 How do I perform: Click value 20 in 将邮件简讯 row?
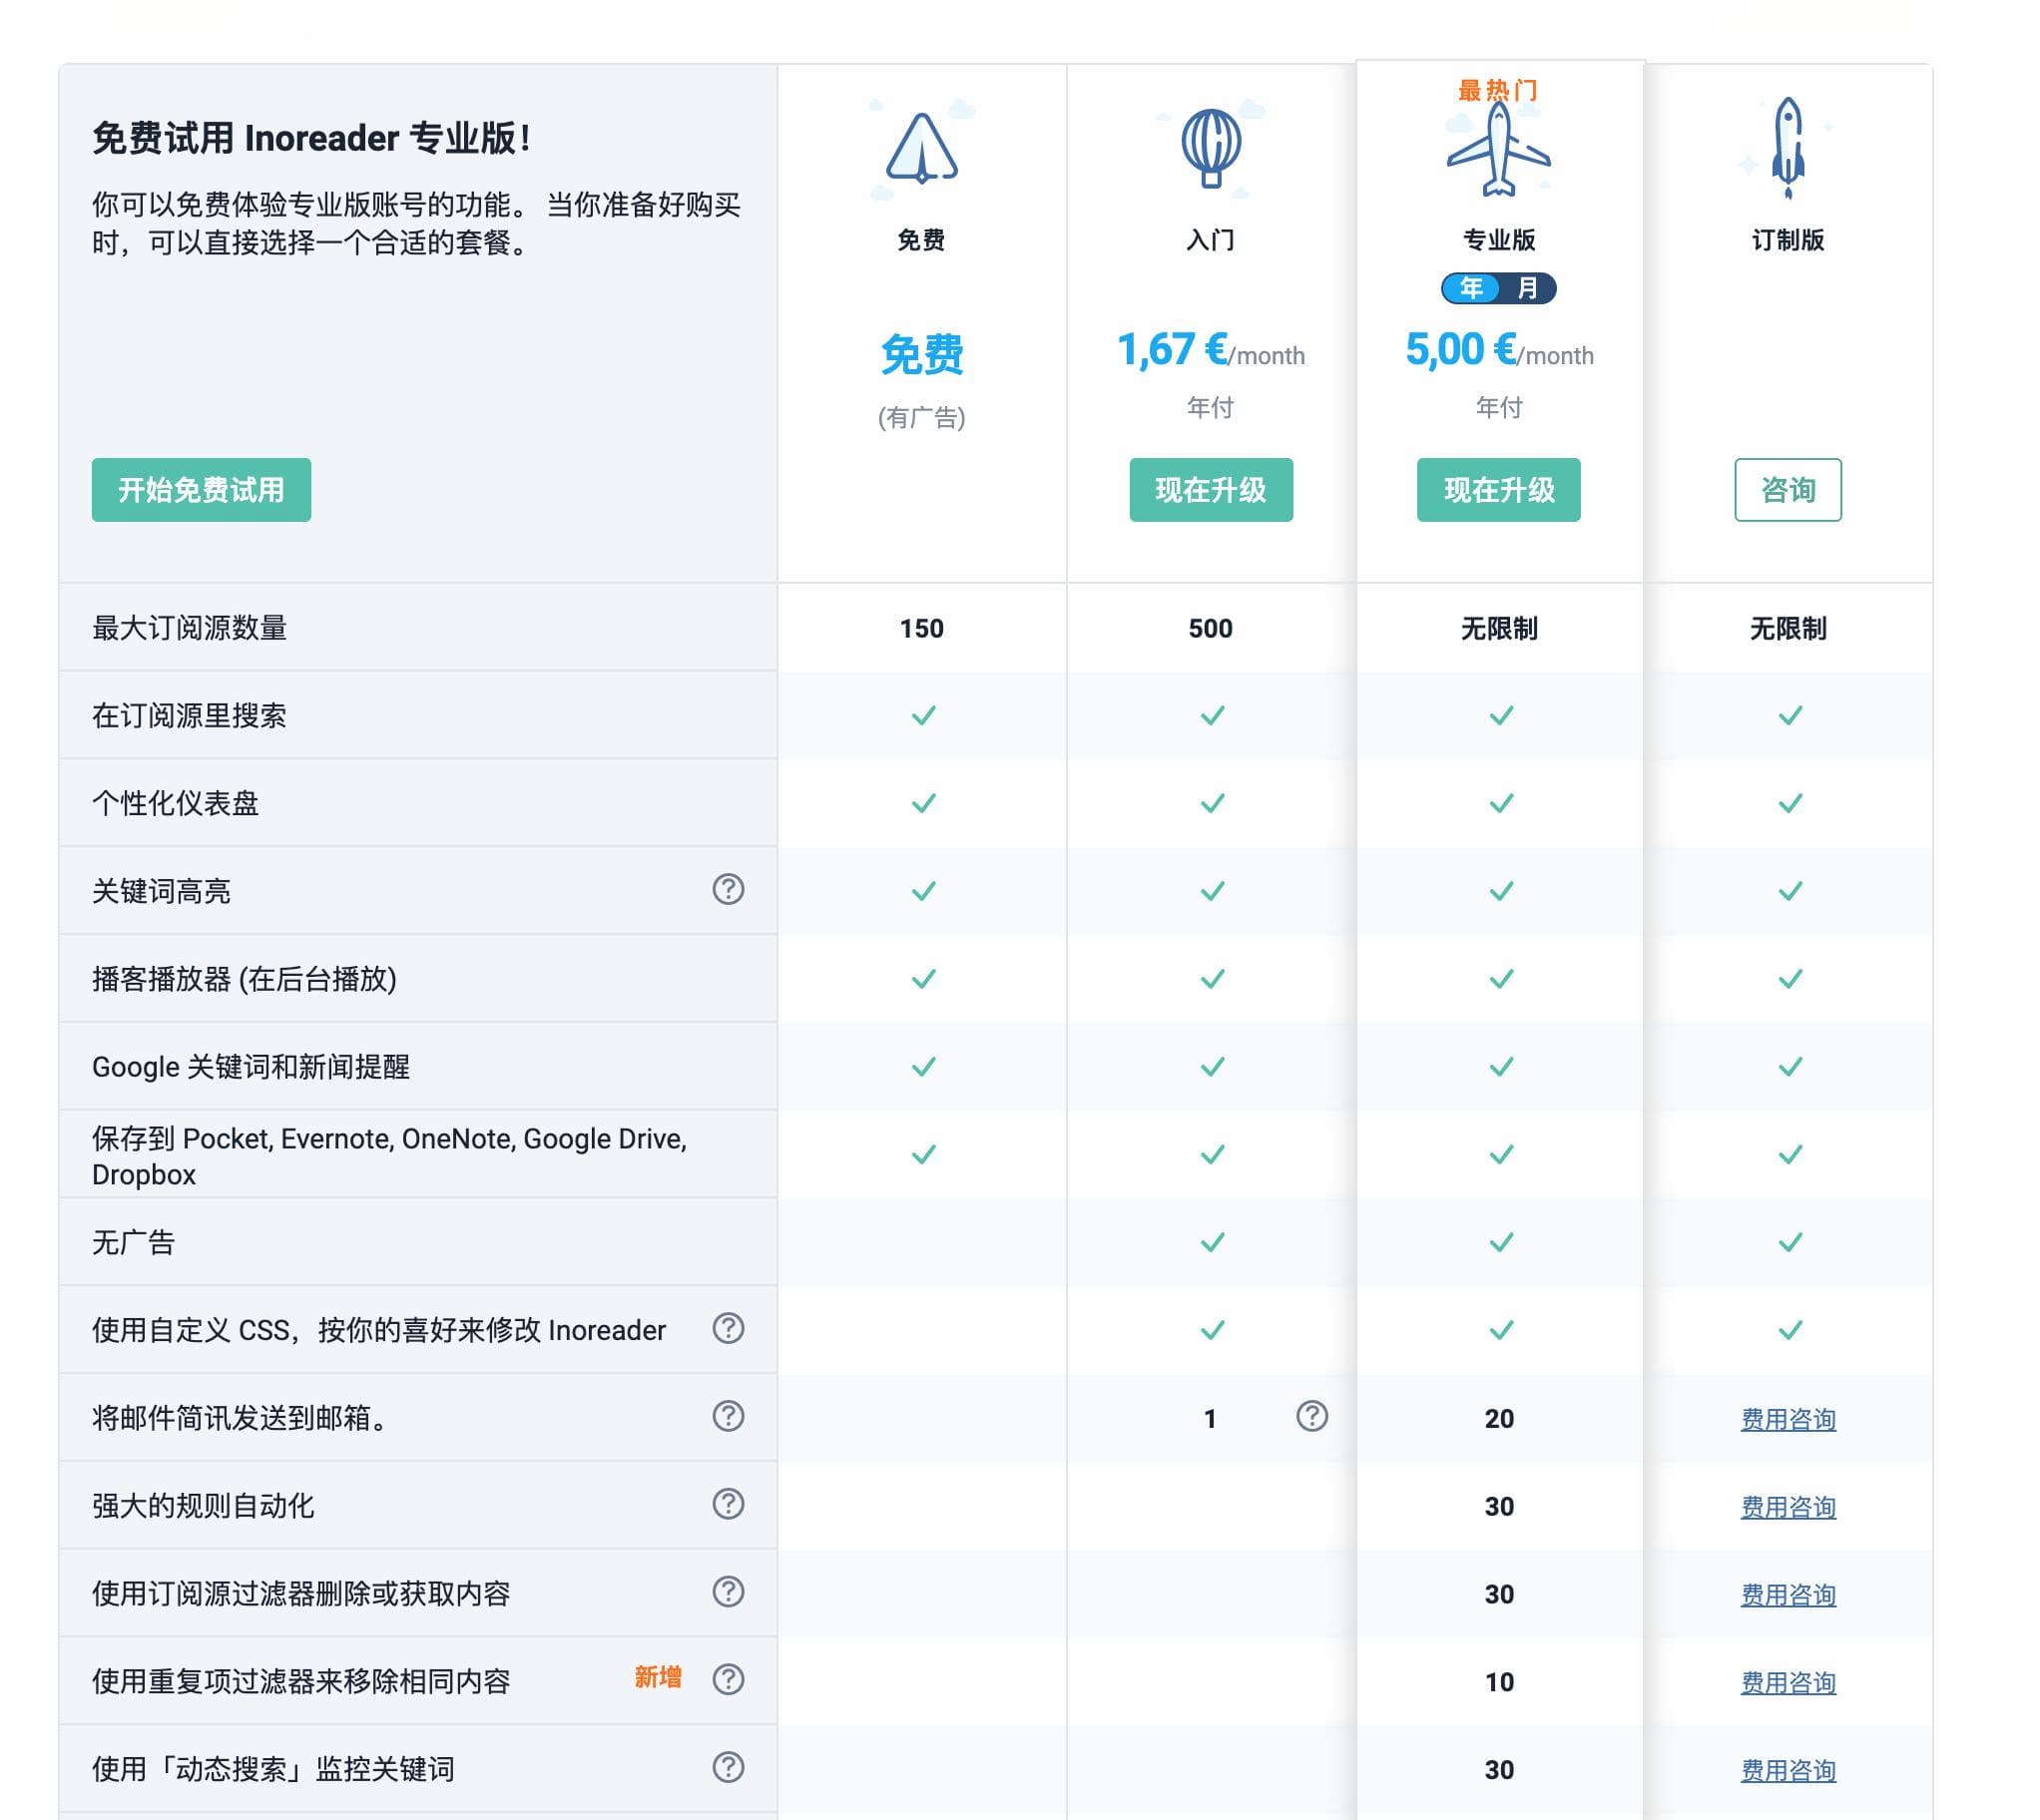(x=1499, y=1419)
